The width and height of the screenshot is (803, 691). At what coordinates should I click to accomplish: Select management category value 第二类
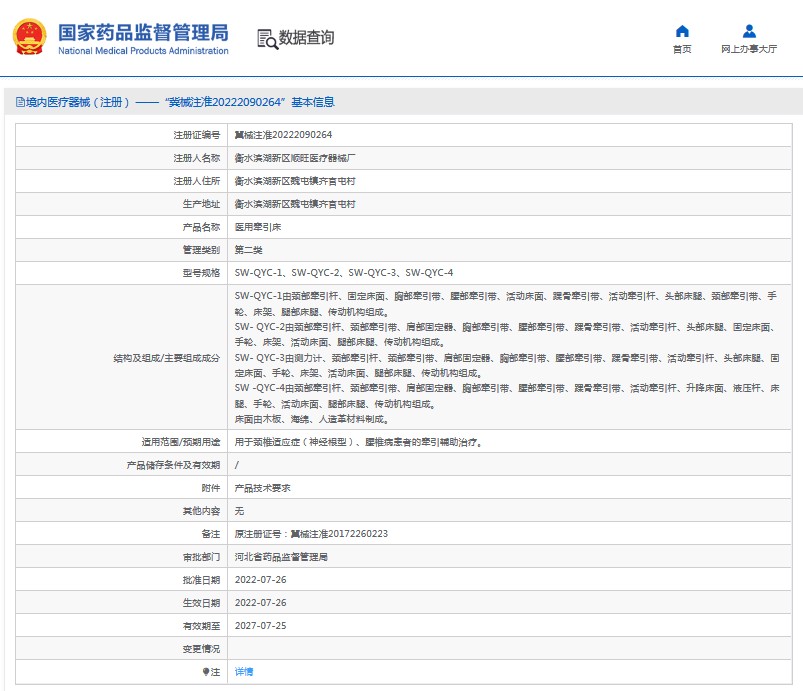click(248, 250)
